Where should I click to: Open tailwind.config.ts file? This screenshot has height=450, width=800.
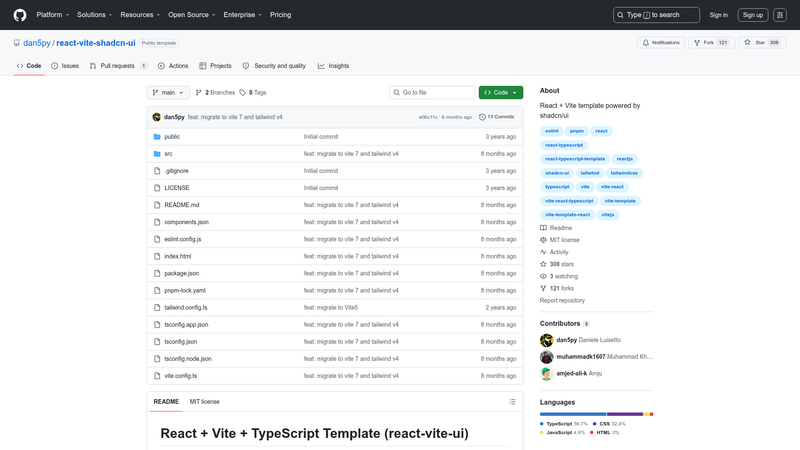click(x=186, y=308)
